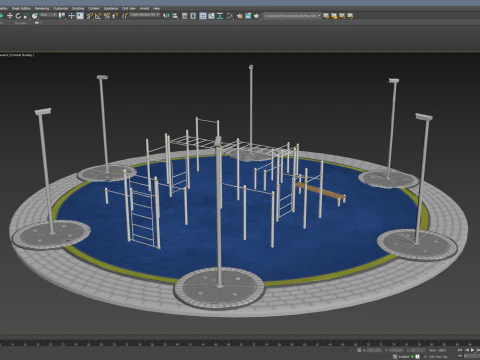This screenshot has height=360, width=480.
Task: Toggle the ribbon display
Action: tap(203, 16)
